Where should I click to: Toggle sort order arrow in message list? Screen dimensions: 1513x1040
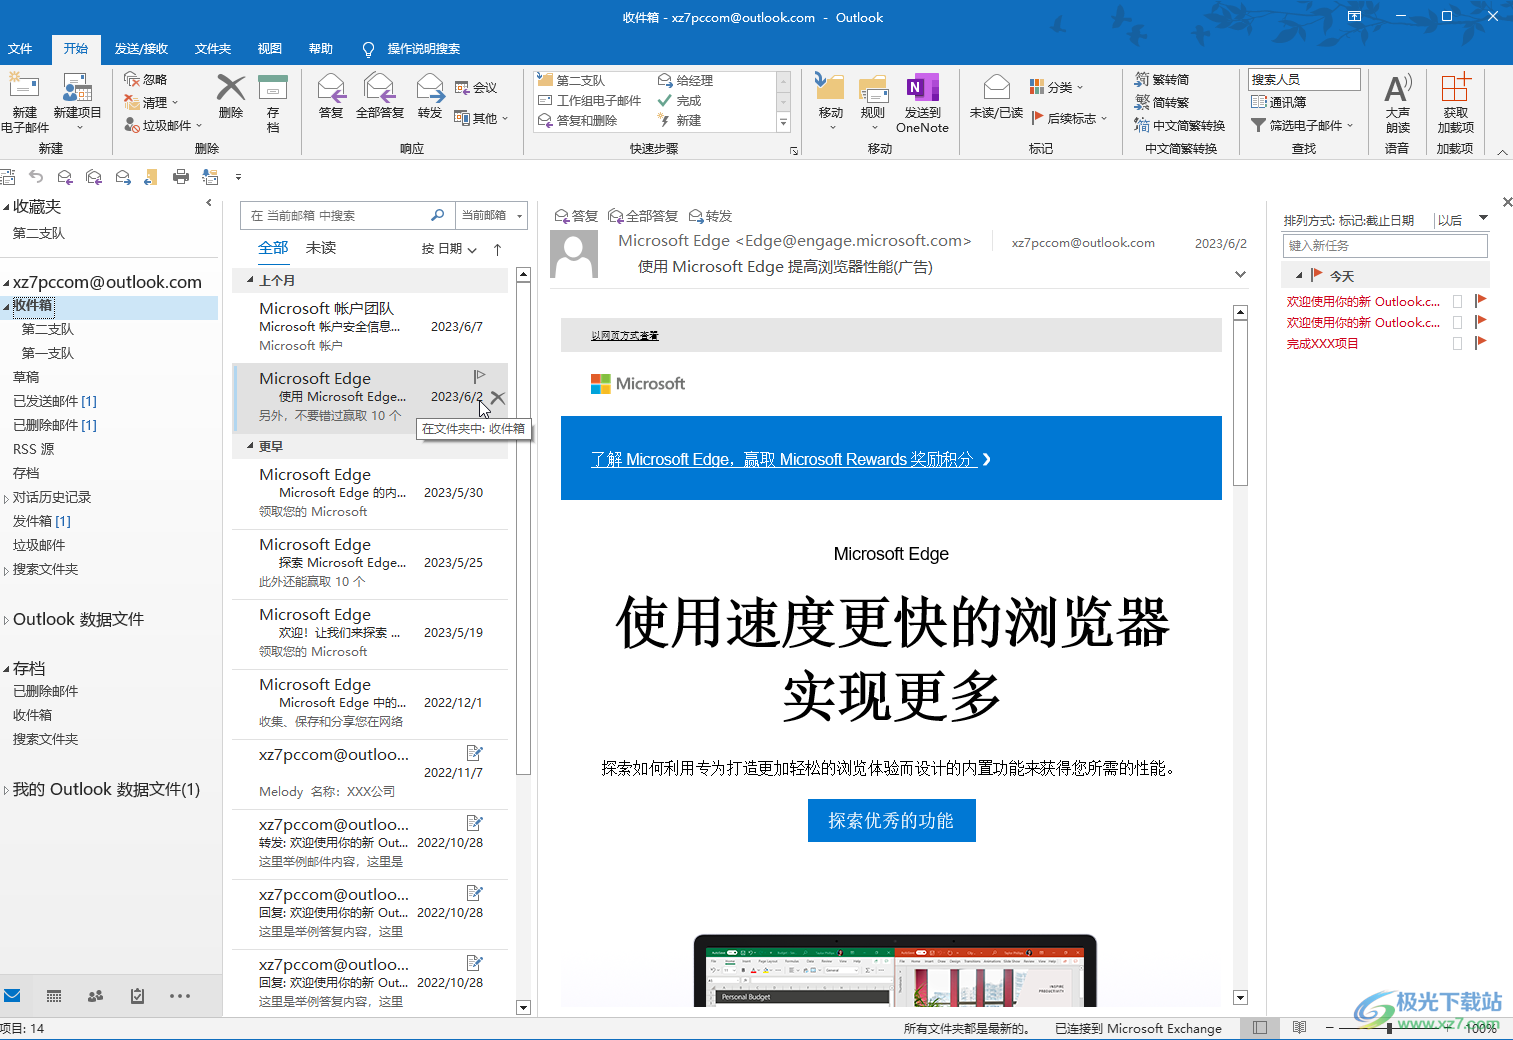pos(497,249)
